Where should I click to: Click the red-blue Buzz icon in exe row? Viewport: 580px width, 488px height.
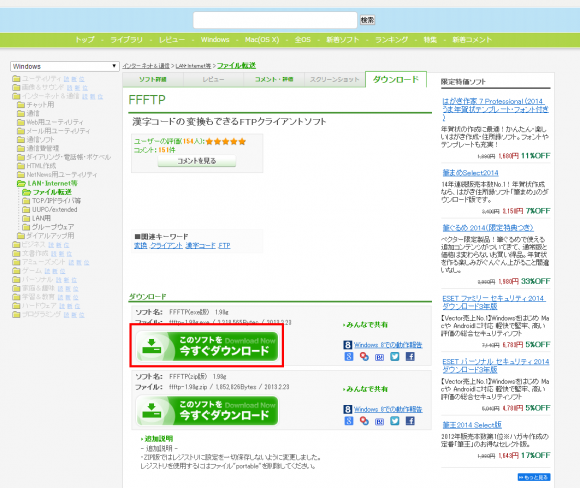click(x=364, y=357)
